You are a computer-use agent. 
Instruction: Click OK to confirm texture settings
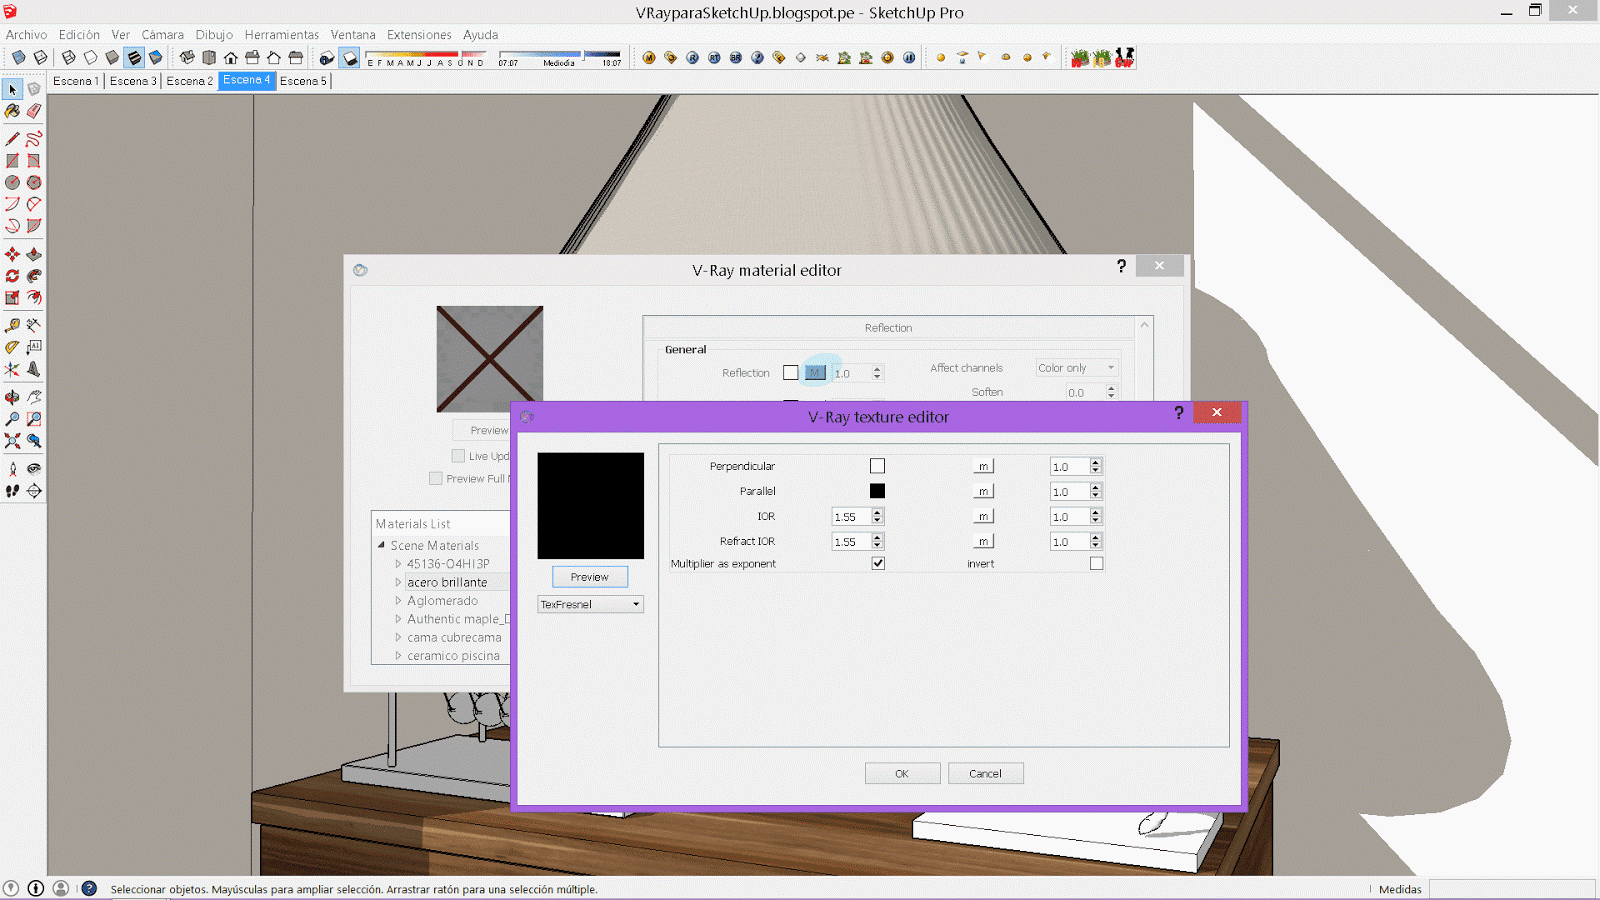(x=902, y=773)
